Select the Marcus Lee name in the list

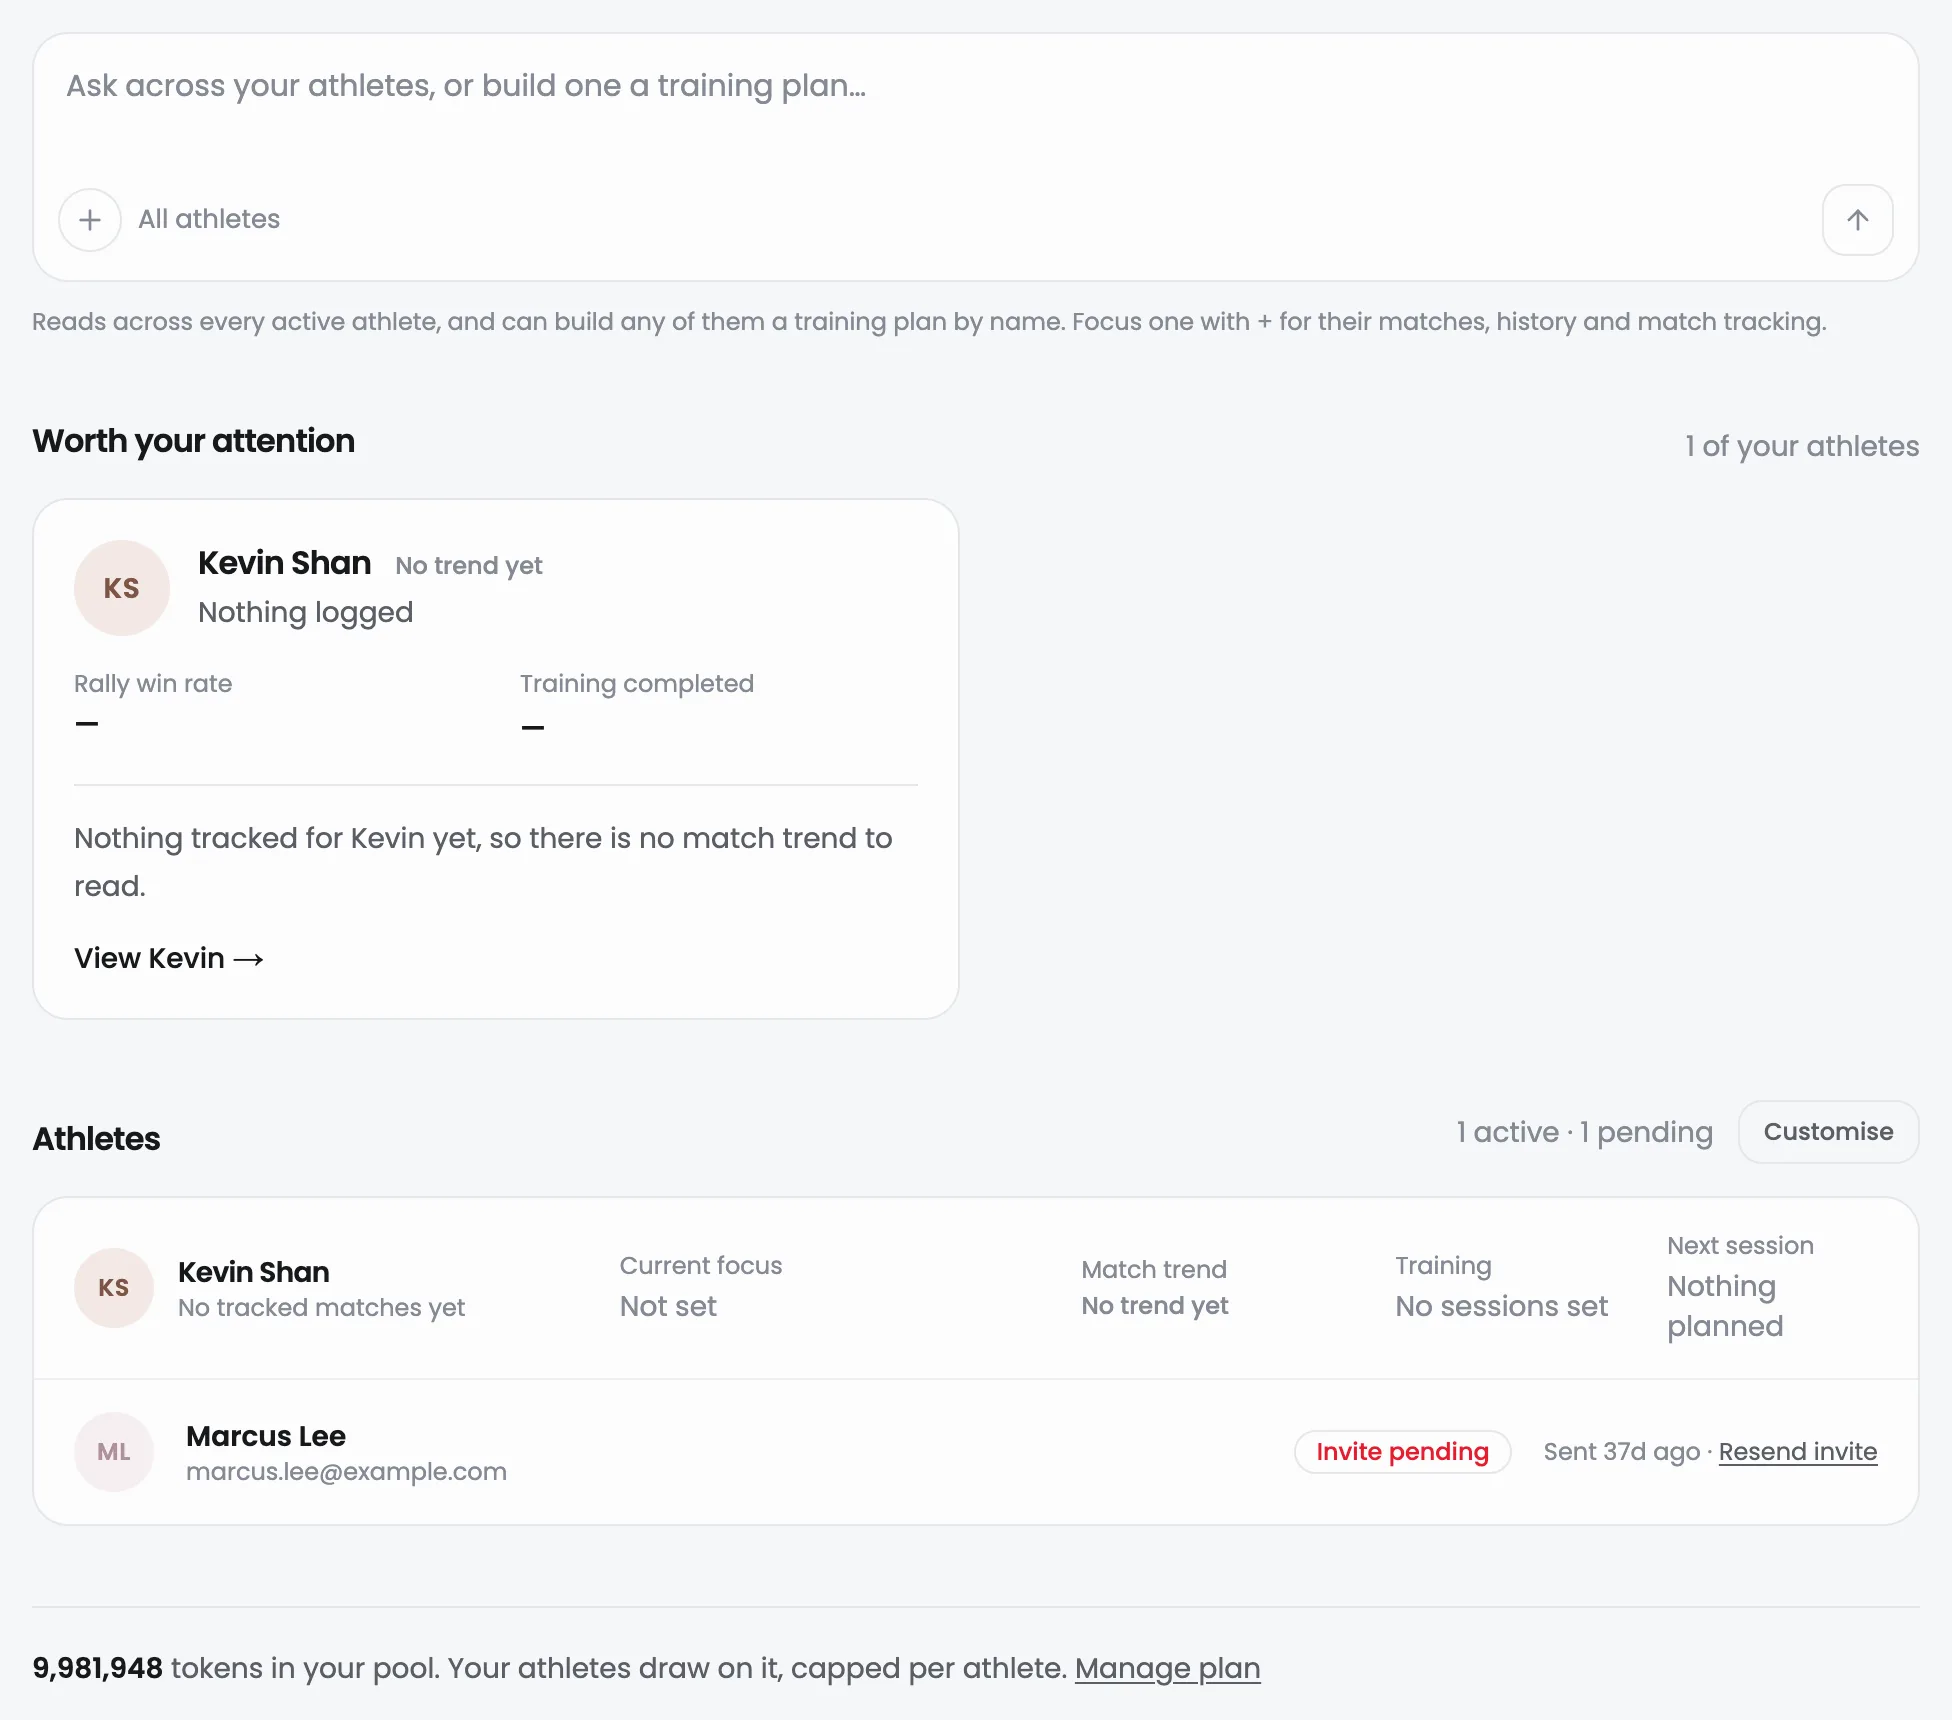point(266,1436)
